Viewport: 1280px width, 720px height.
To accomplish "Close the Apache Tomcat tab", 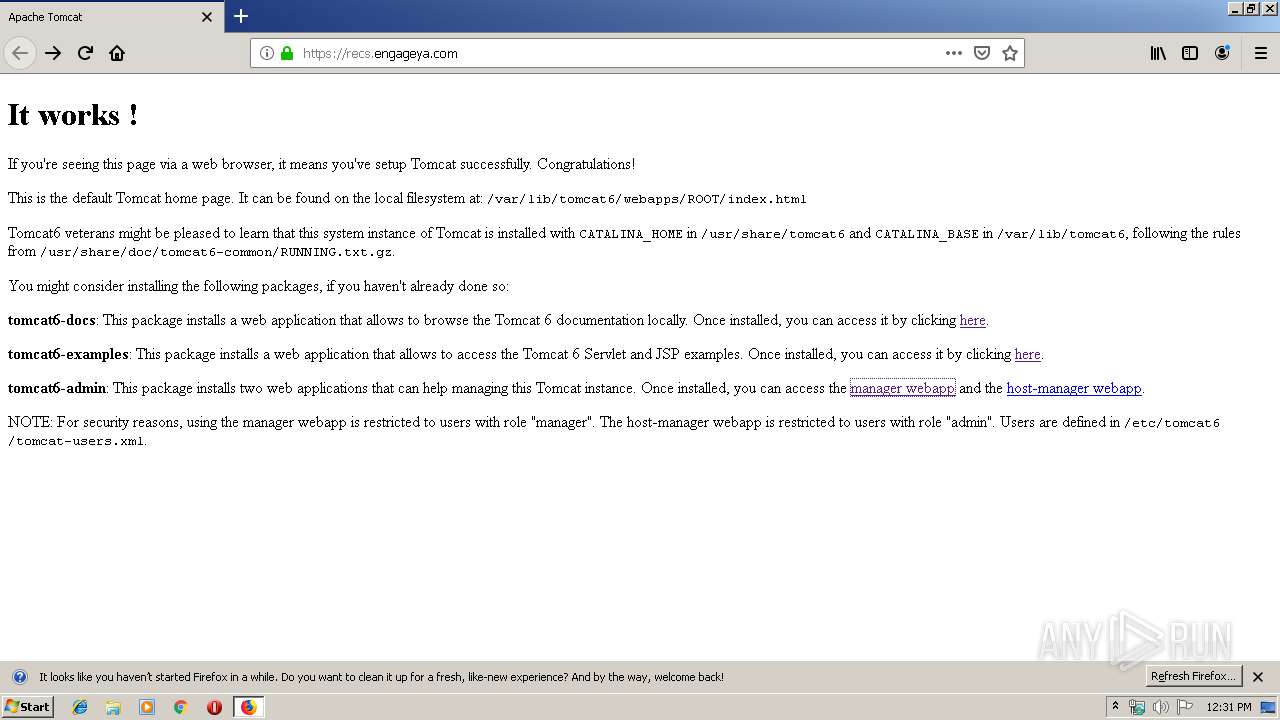I will coord(207,17).
